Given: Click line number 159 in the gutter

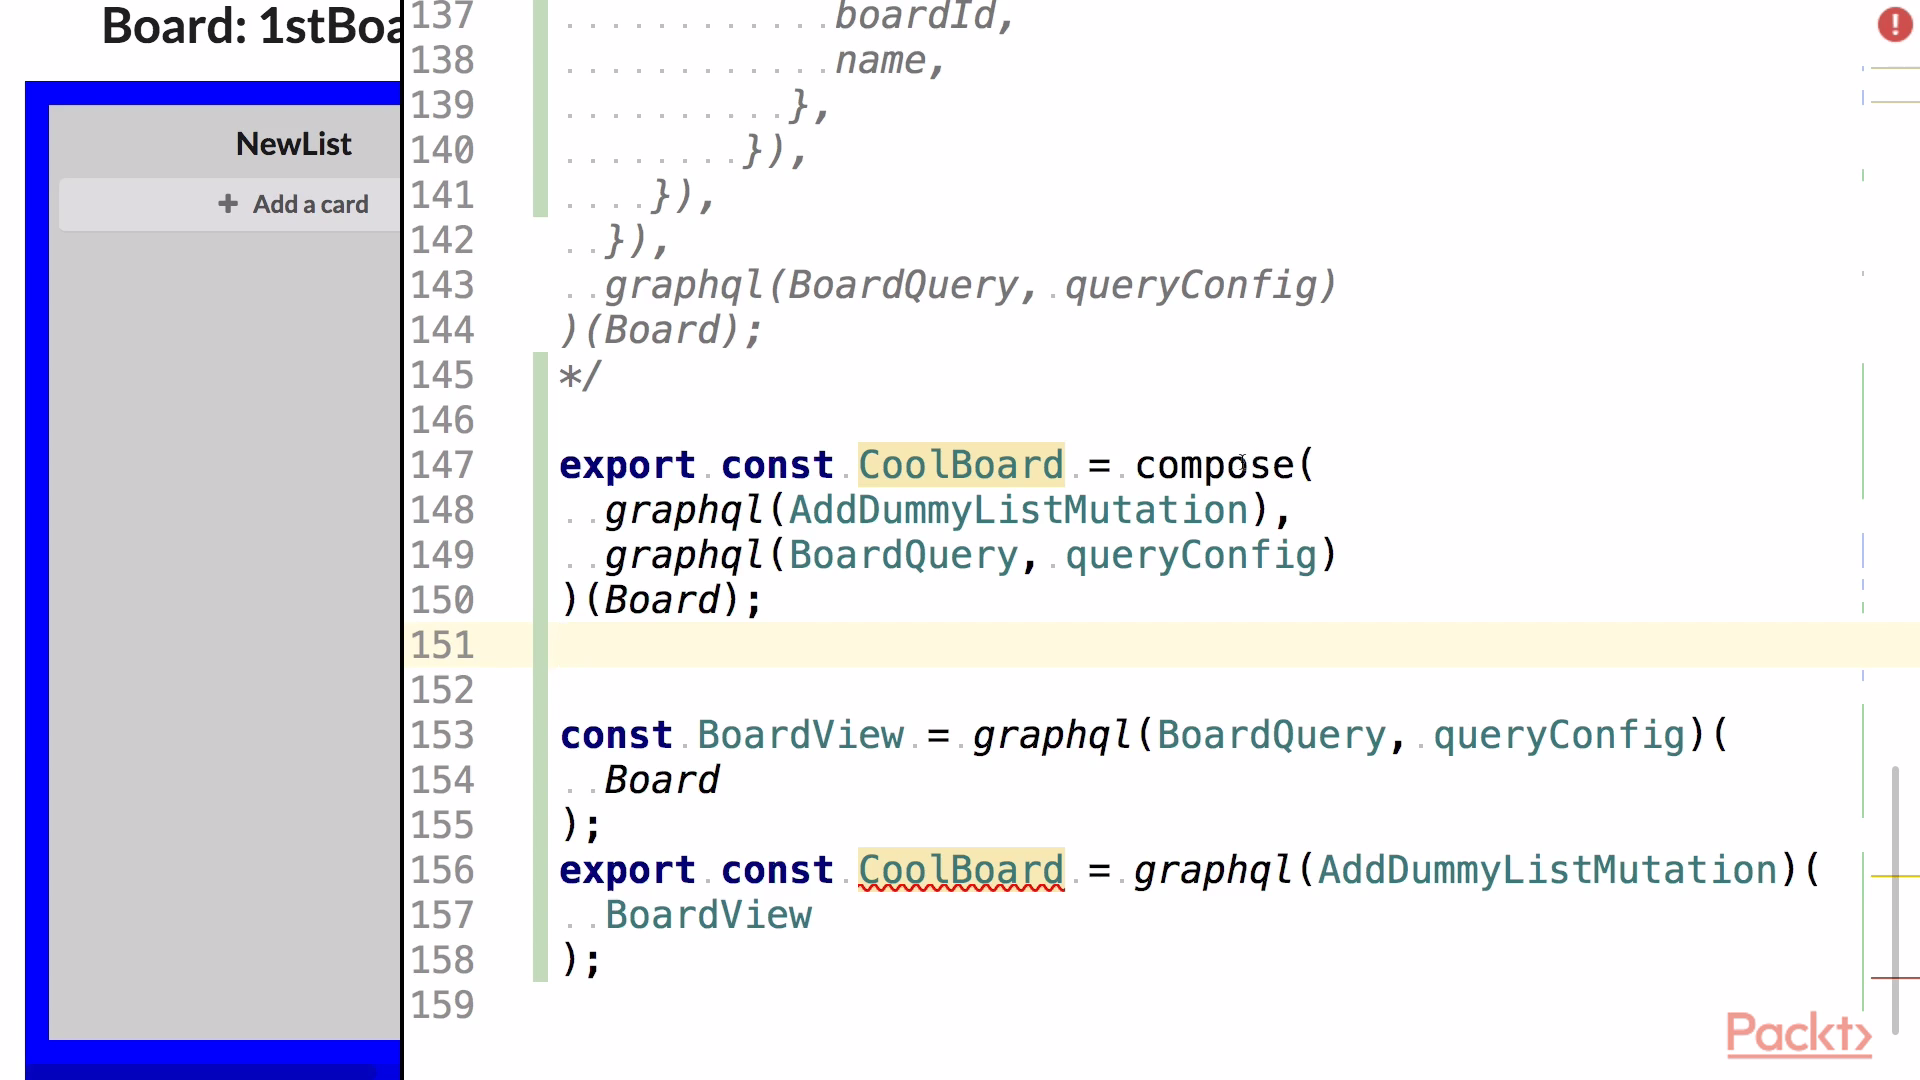Looking at the screenshot, I should [x=442, y=1005].
